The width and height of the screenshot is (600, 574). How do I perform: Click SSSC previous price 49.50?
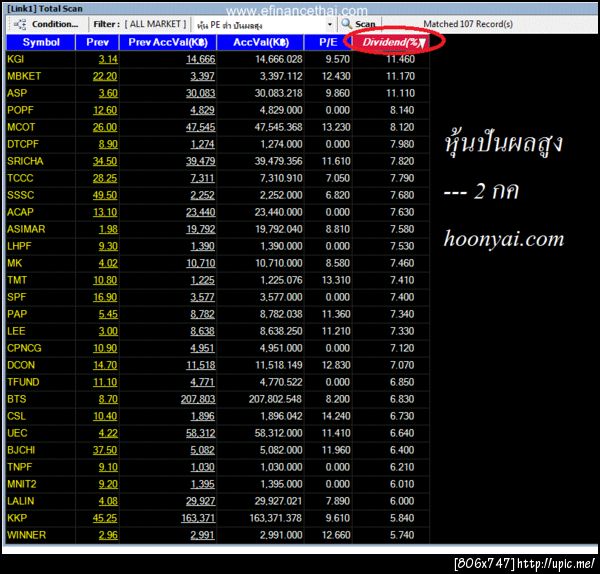click(x=105, y=195)
